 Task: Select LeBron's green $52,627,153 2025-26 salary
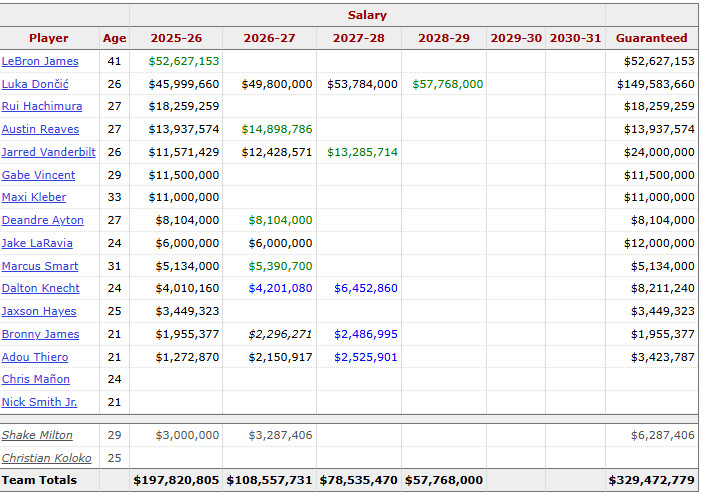[184, 61]
